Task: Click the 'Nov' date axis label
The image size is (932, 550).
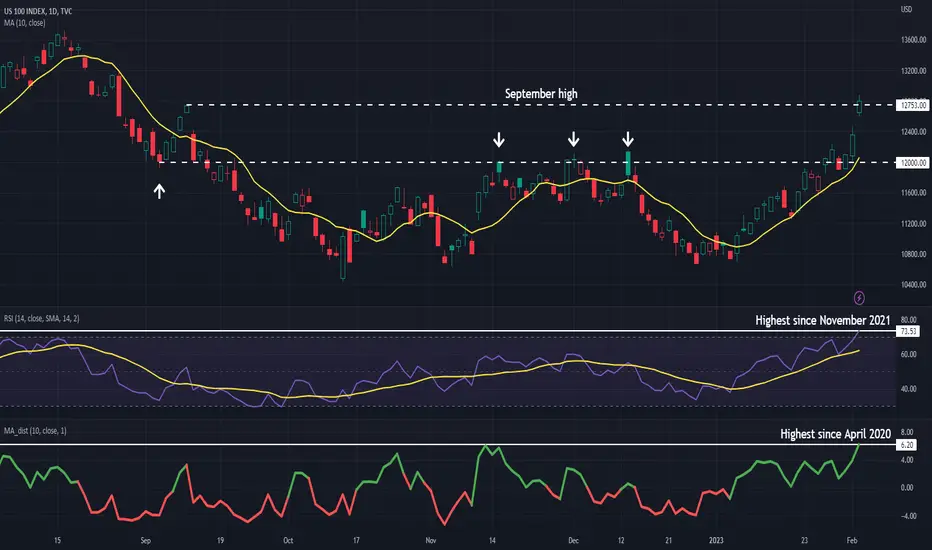Action: [431, 540]
